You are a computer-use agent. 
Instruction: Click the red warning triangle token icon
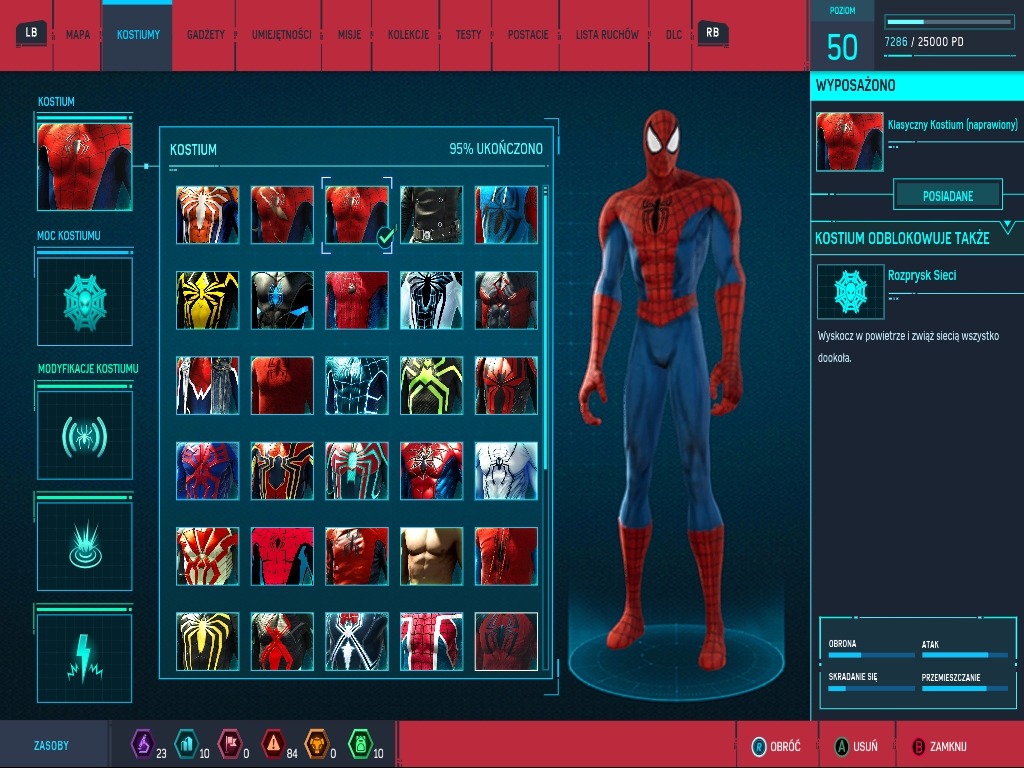point(272,744)
